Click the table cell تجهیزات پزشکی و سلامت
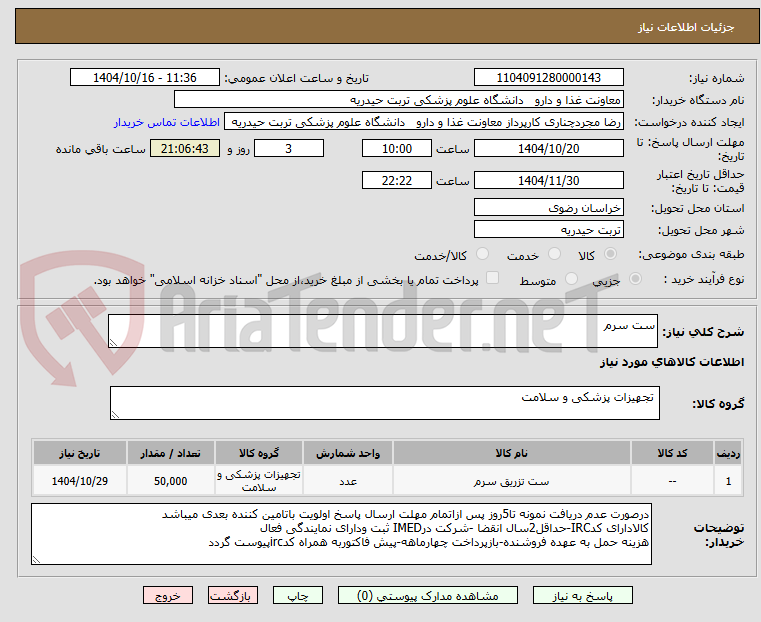The image size is (761, 622). [x=259, y=481]
